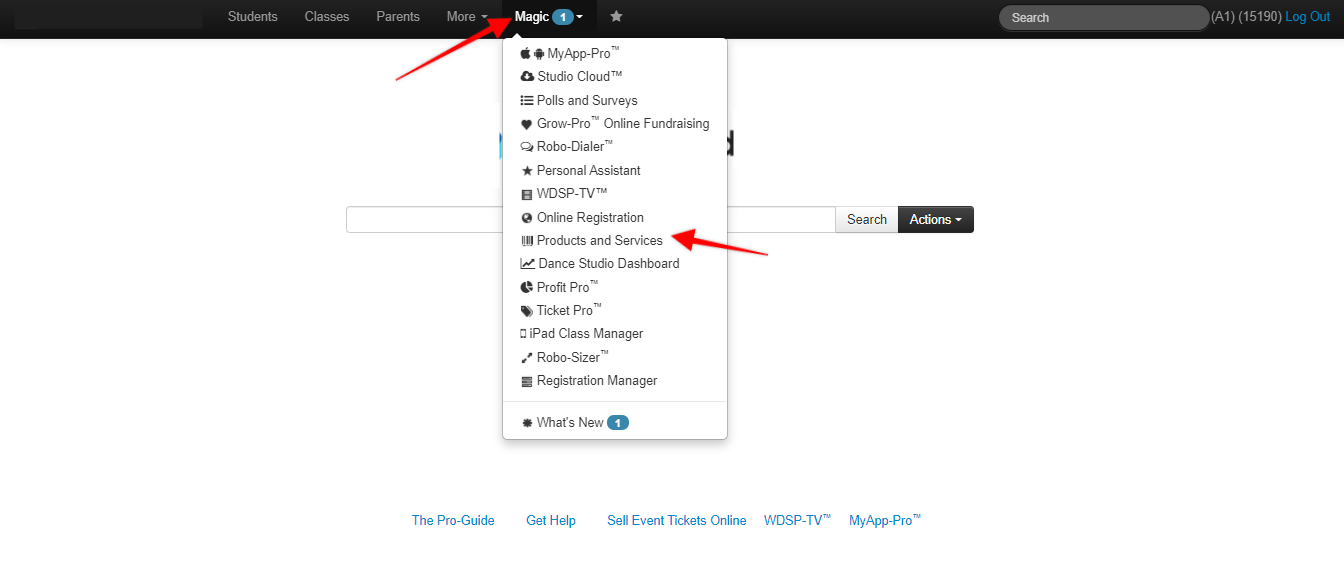Image resolution: width=1344 pixels, height=563 pixels.
Task: Open The Pro-Guide footer link
Action: click(x=453, y=521)
